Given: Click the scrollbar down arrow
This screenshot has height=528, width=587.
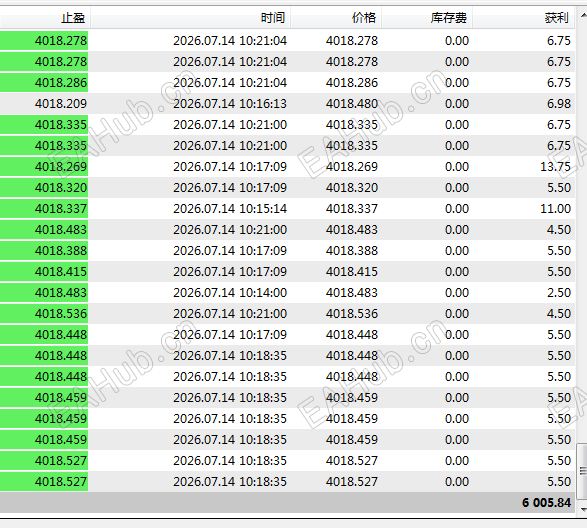Looking at the screenshot, I should (583, 509).
